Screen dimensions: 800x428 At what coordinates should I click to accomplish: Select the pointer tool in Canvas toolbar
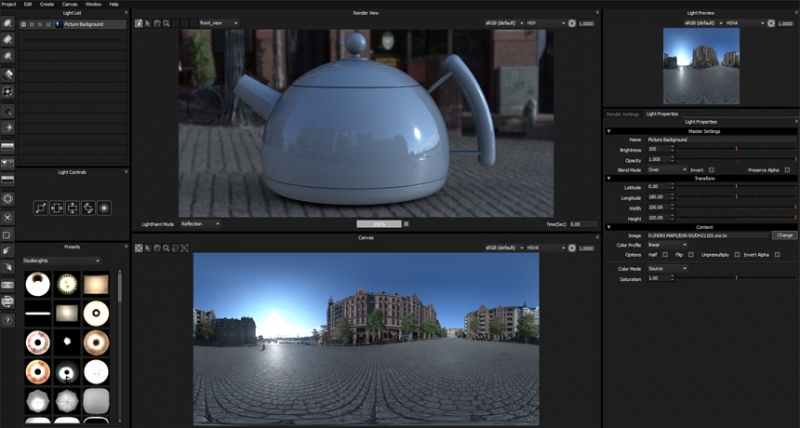(x=148, y=248)
